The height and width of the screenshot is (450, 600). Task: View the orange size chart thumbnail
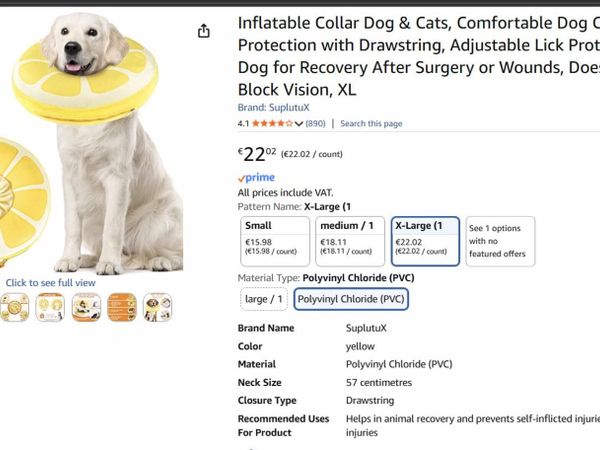[x=122, y=307]
